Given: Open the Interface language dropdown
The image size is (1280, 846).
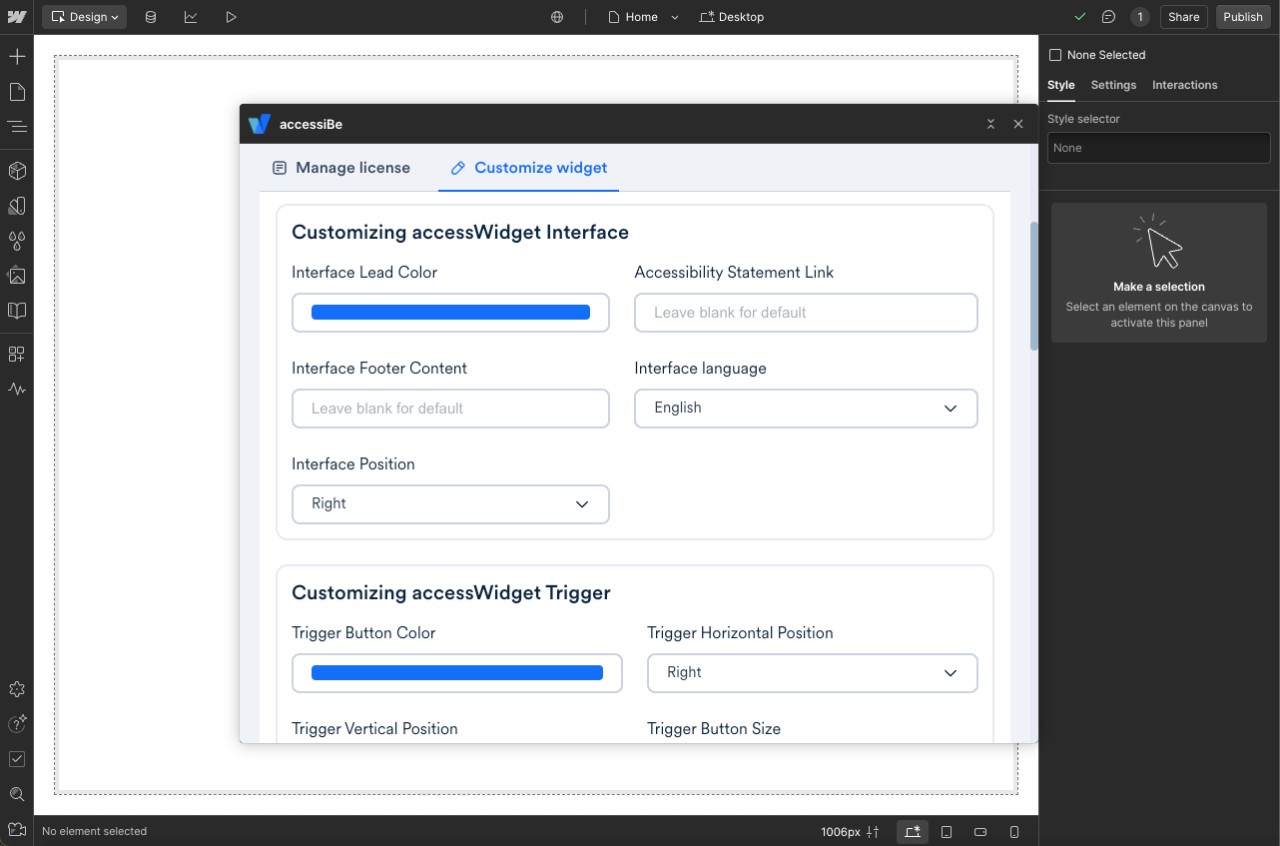Looking at the screenshot, I should (806, 408).
